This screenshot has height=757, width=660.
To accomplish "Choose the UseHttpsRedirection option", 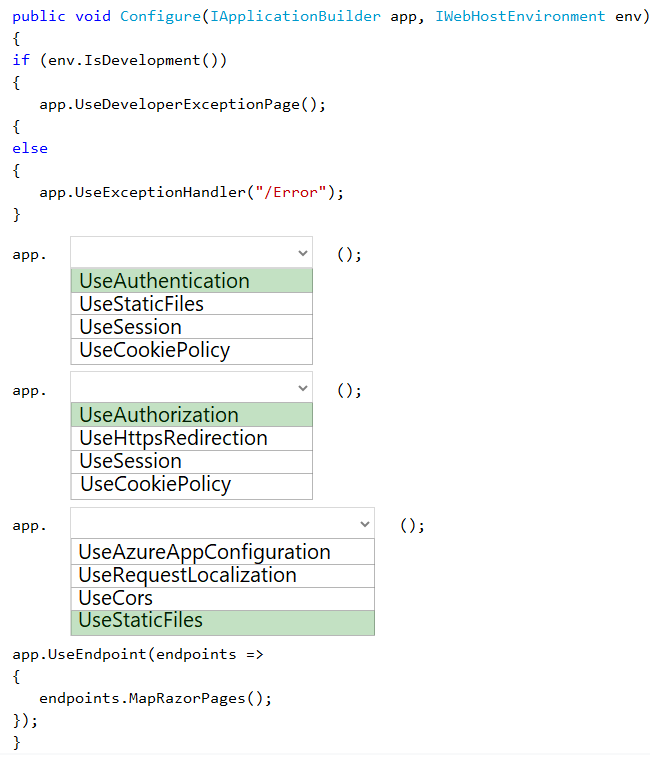I will (192, 438).
